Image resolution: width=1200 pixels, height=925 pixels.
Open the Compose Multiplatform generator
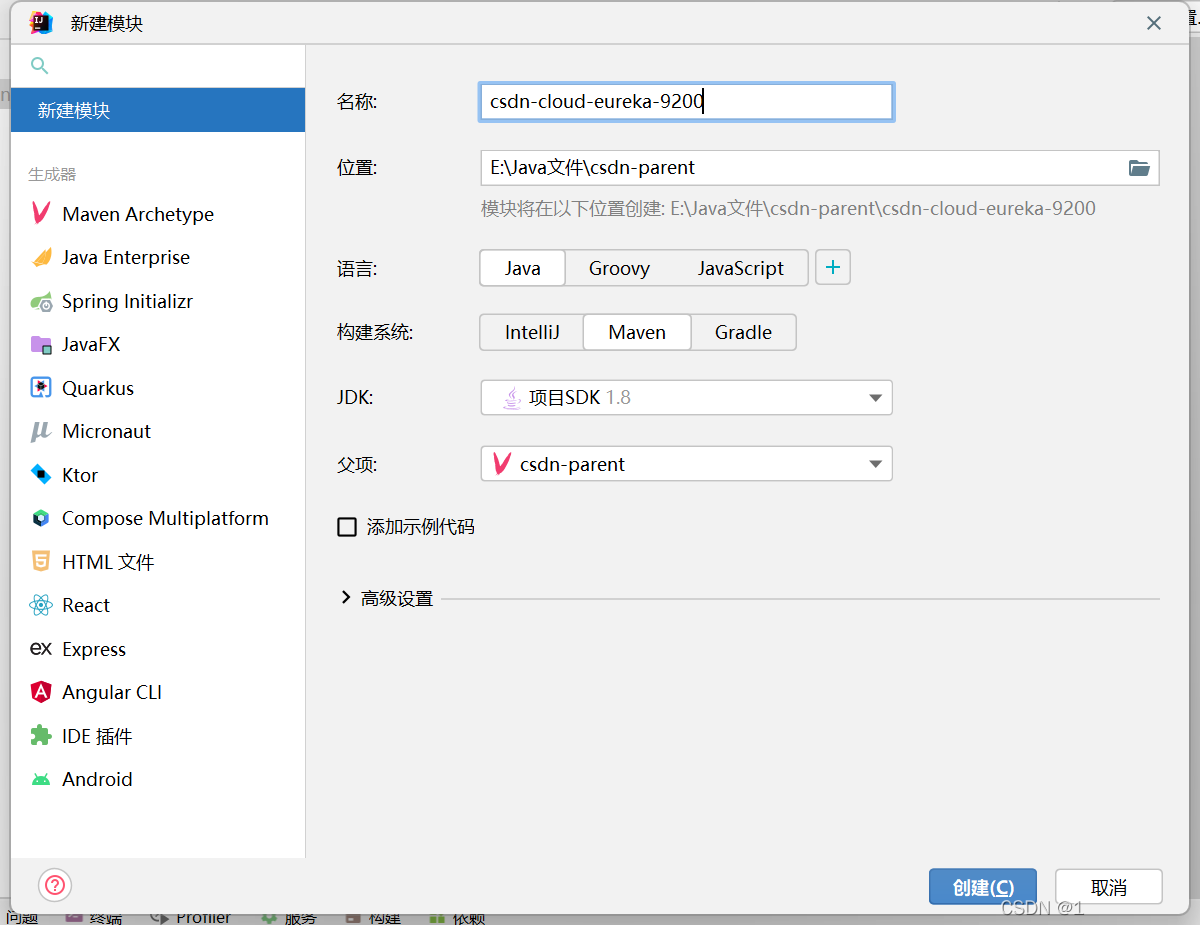pyautogui.click(x=165, y=518)
